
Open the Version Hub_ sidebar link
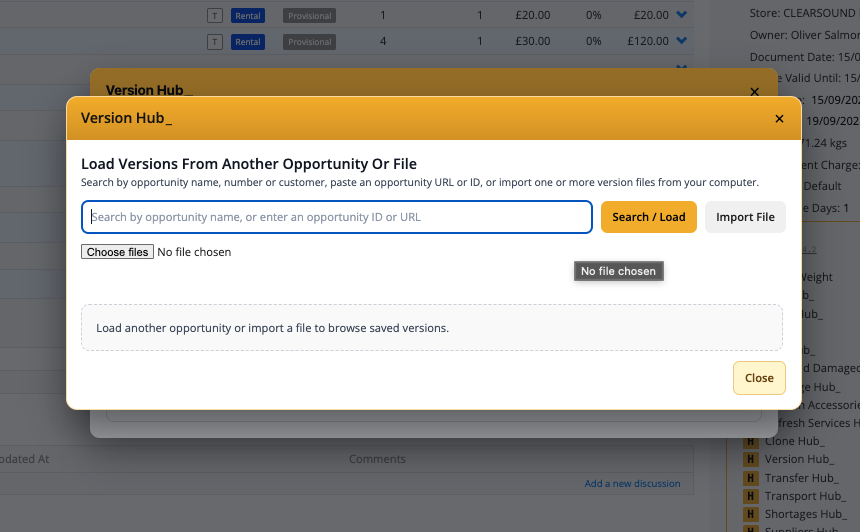pos(799,459)
